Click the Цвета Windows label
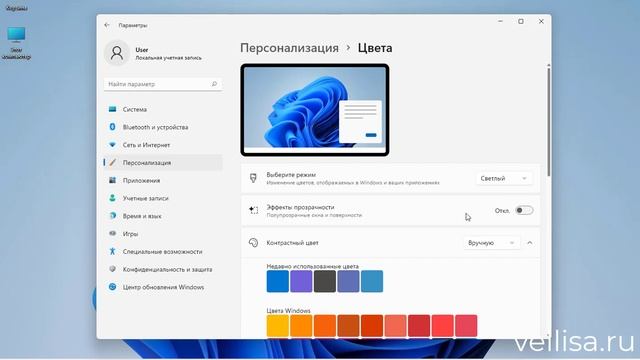This screenshot has width=640, height=360. (289, 311)
